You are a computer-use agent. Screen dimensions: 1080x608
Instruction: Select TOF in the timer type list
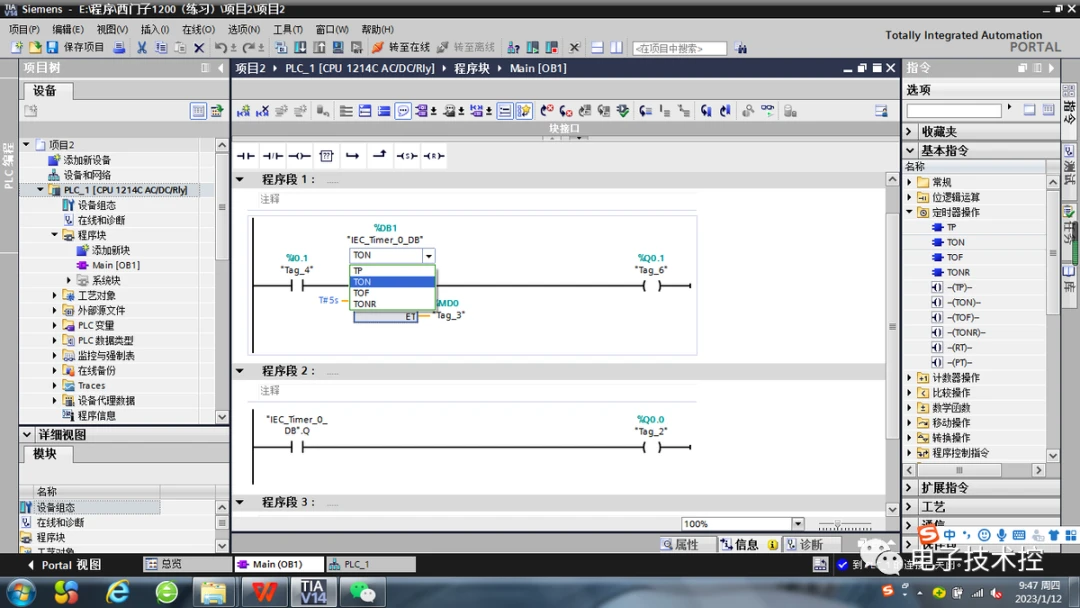[x=362, y=293]
